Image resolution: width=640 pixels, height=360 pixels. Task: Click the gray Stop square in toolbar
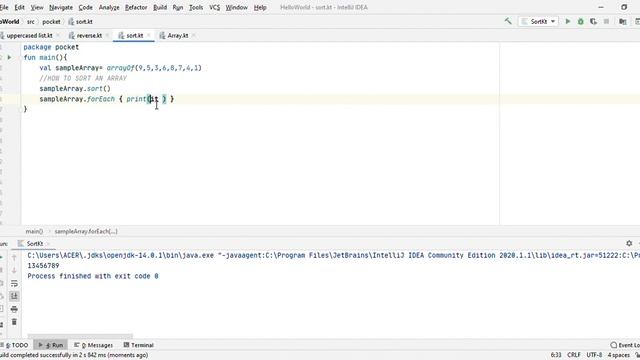607,22
